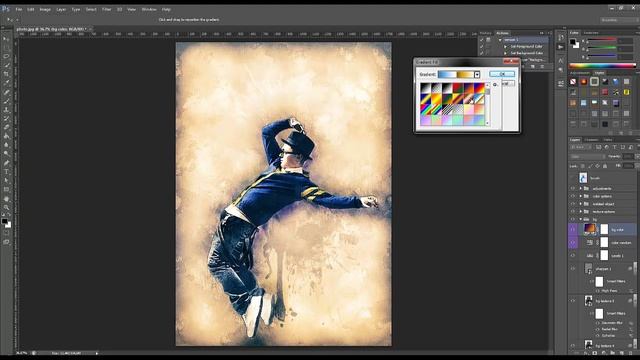Click the gradient presets scrollbar down arrow
This screenshot has width=640, height=360.
click(x=487, y=123)
